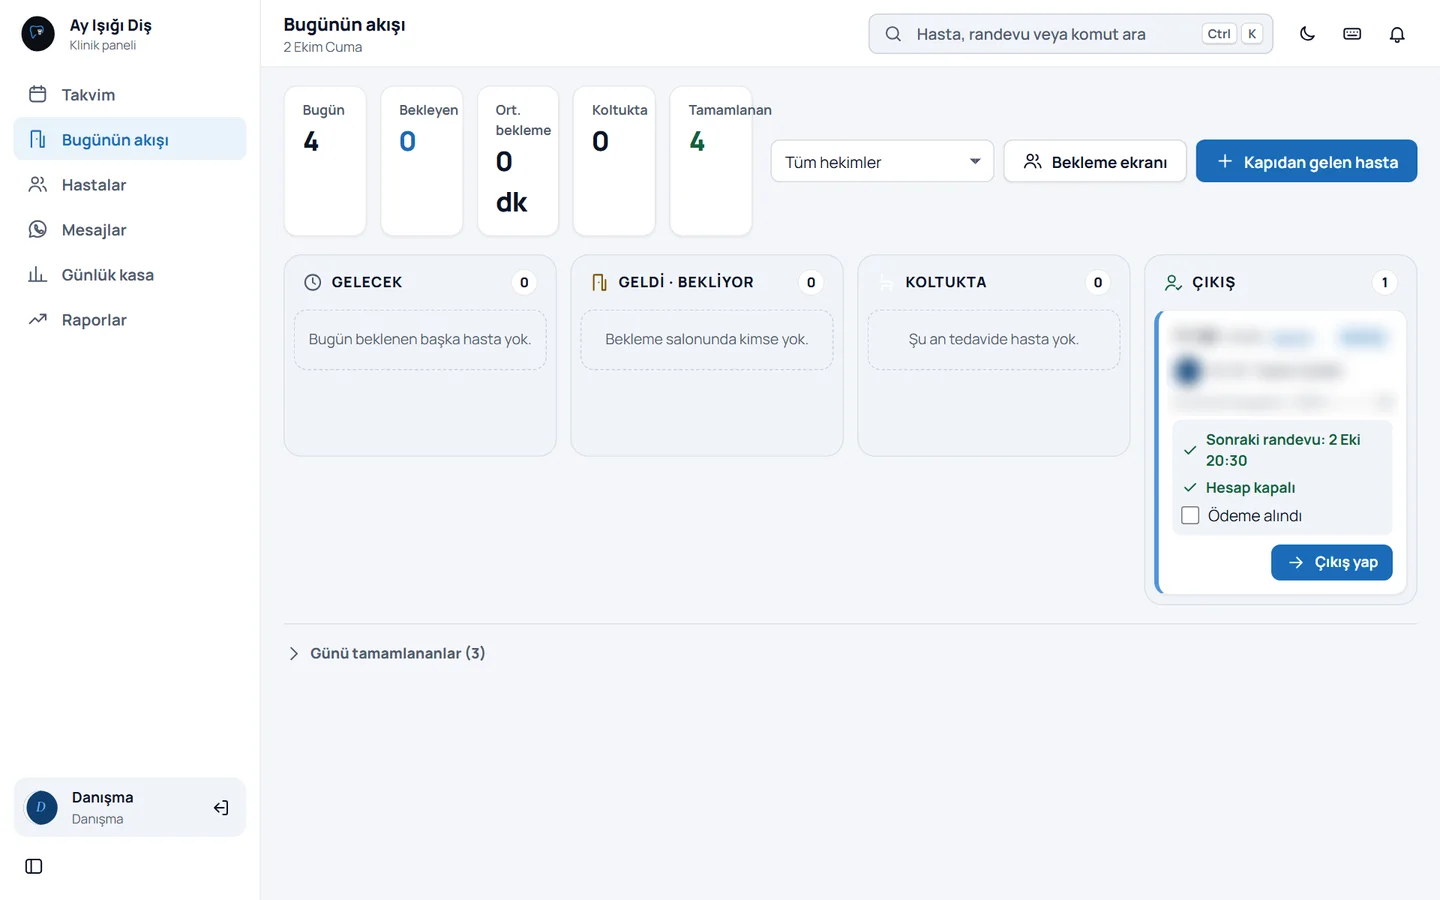Click the logout icon beside Danışma
The width and height of the screenshot is (1440, 900).
[x=221, y=808]
